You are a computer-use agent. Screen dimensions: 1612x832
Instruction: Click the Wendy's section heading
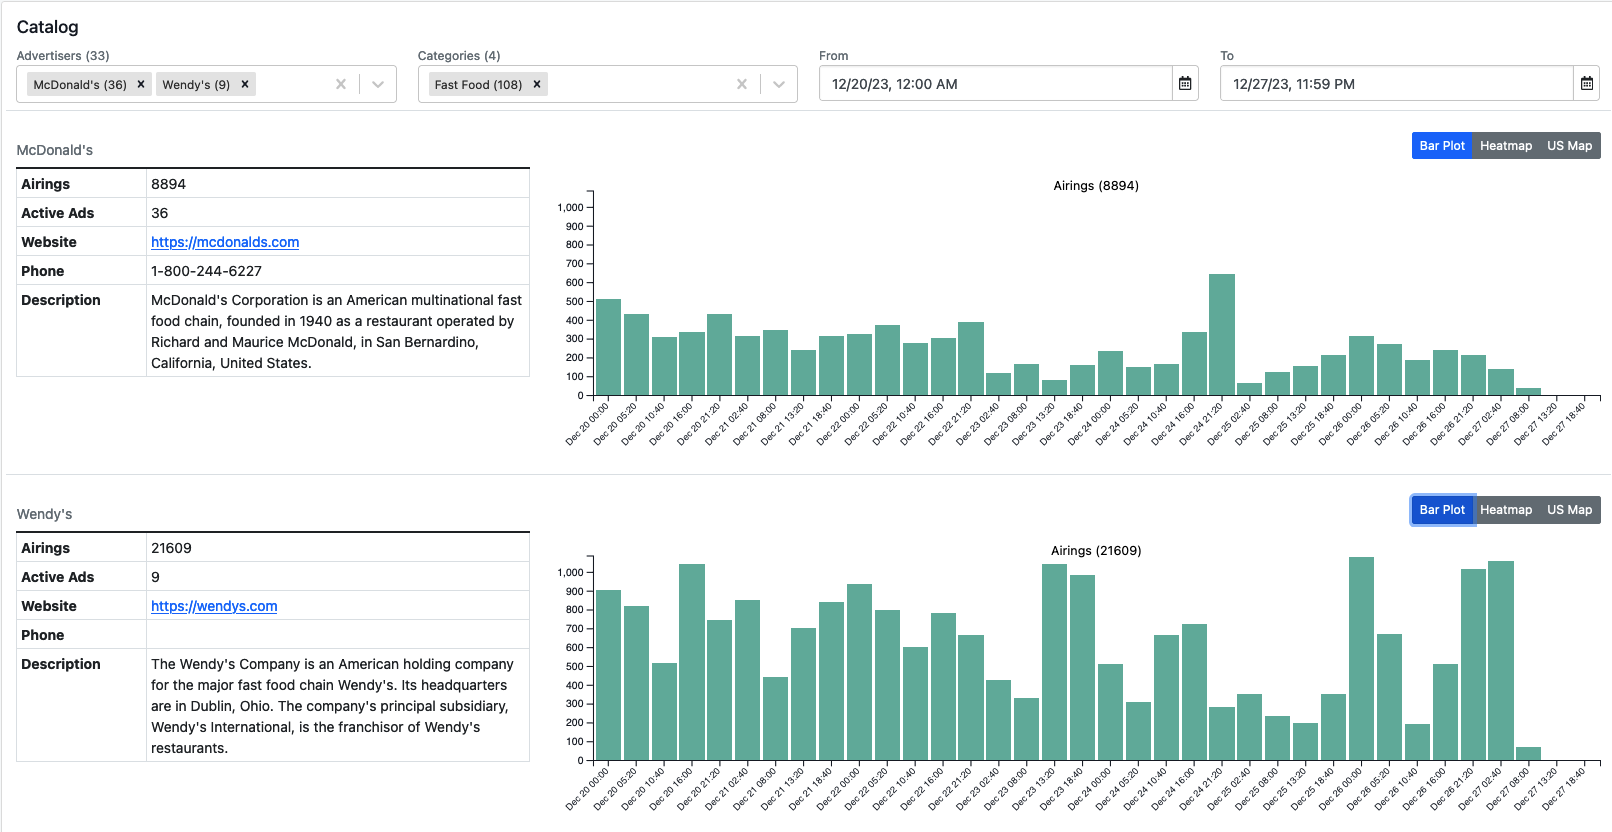click(45, 514)
